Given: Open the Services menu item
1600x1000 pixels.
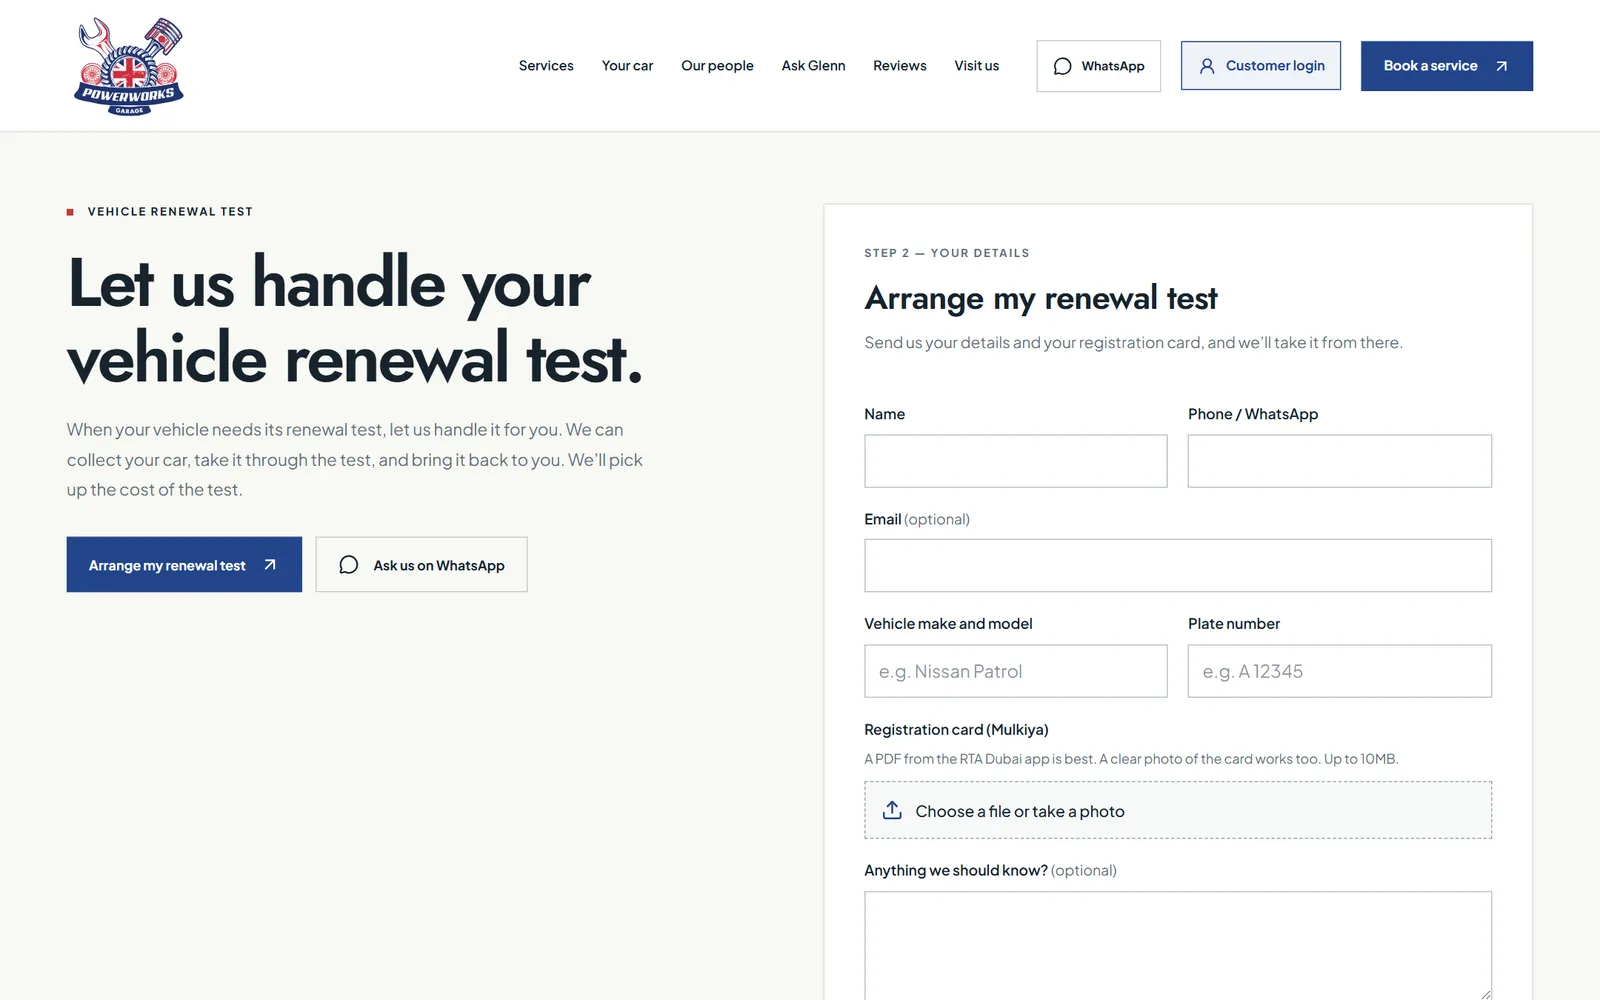Looking at the screenshot, I should [546, 66].
